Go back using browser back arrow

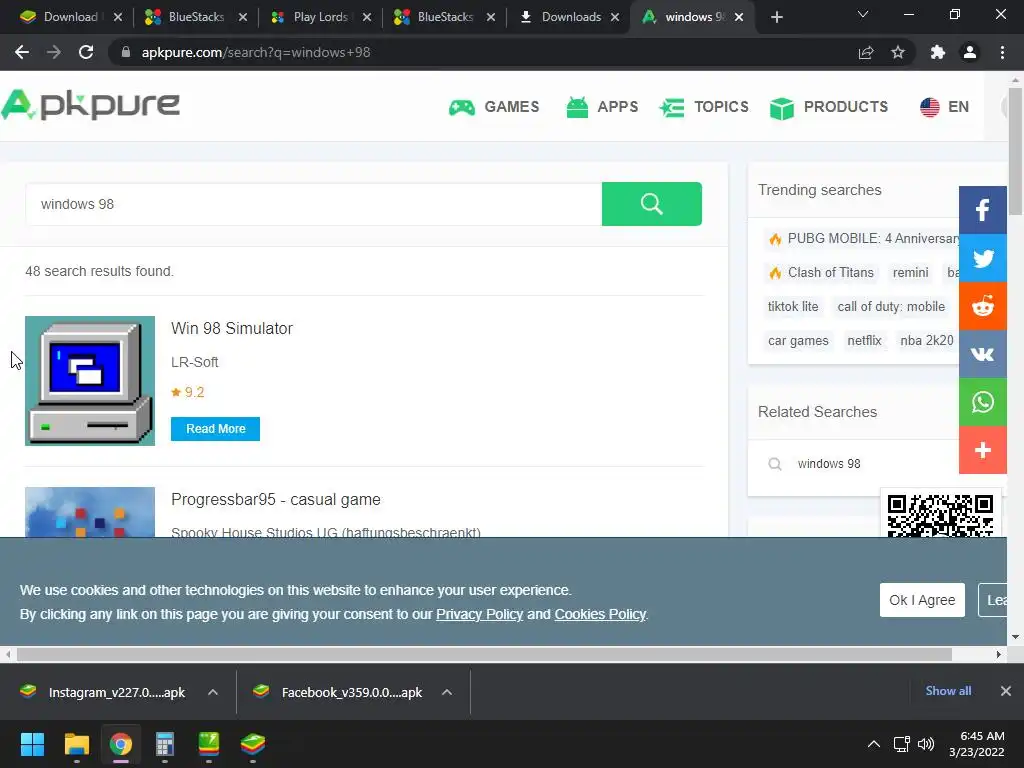pyautogui.click(x=22, y=52)
